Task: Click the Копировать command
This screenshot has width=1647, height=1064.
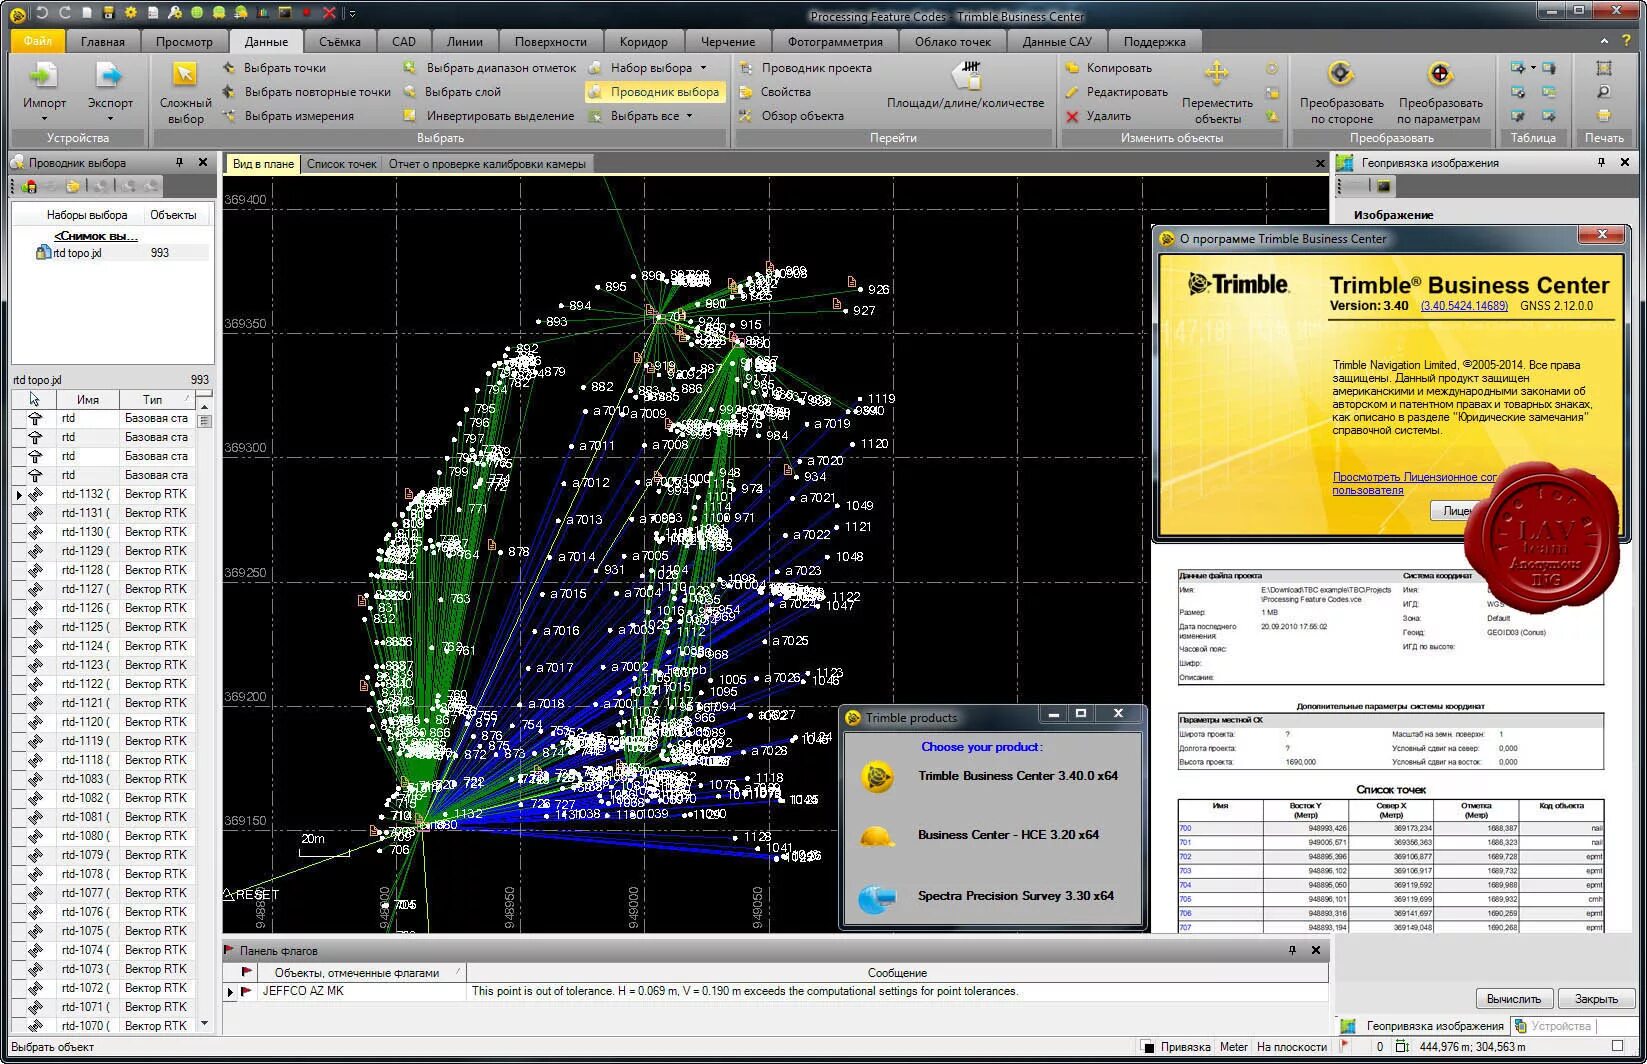Action: (x=1109, y=68)
